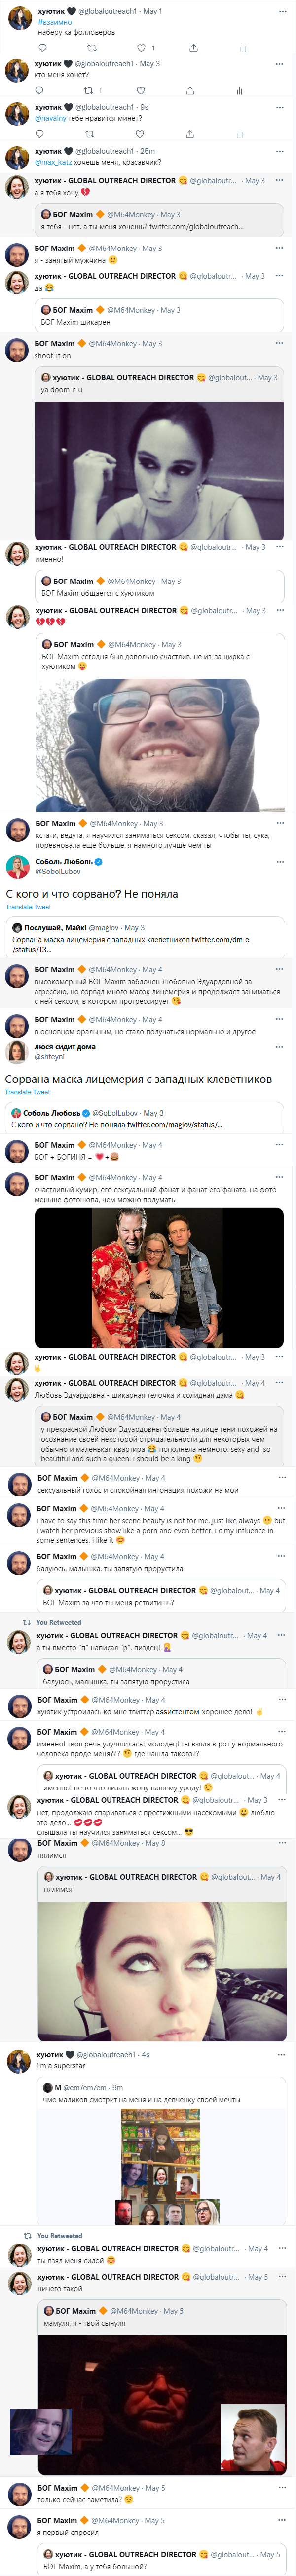Click Translate Tweet under 'Сорвана маска лицемерия' headline

point(27,1092)
